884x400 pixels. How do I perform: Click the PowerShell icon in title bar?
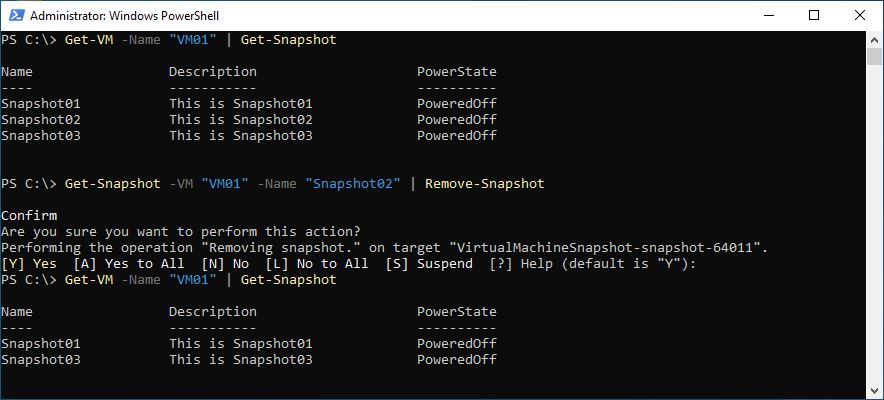(16, 16)
